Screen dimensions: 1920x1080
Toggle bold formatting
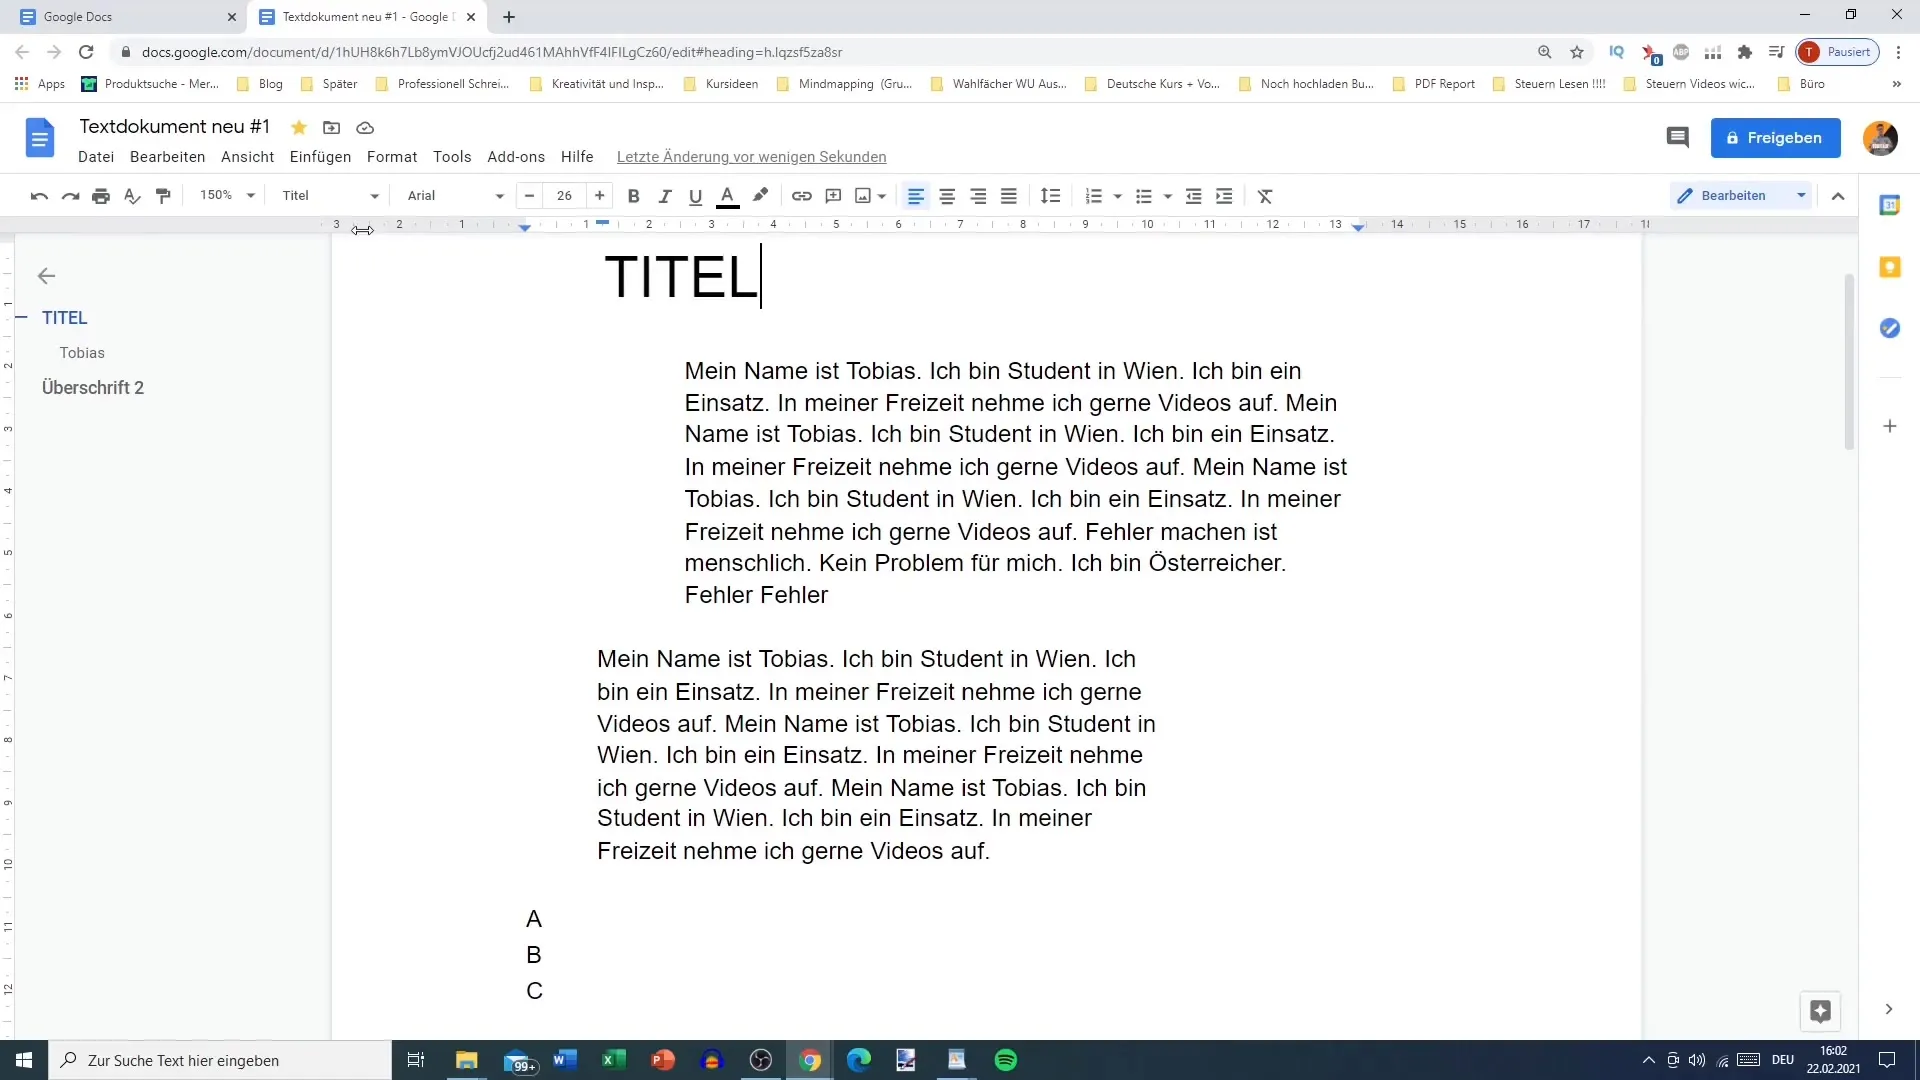click(633, 196)
